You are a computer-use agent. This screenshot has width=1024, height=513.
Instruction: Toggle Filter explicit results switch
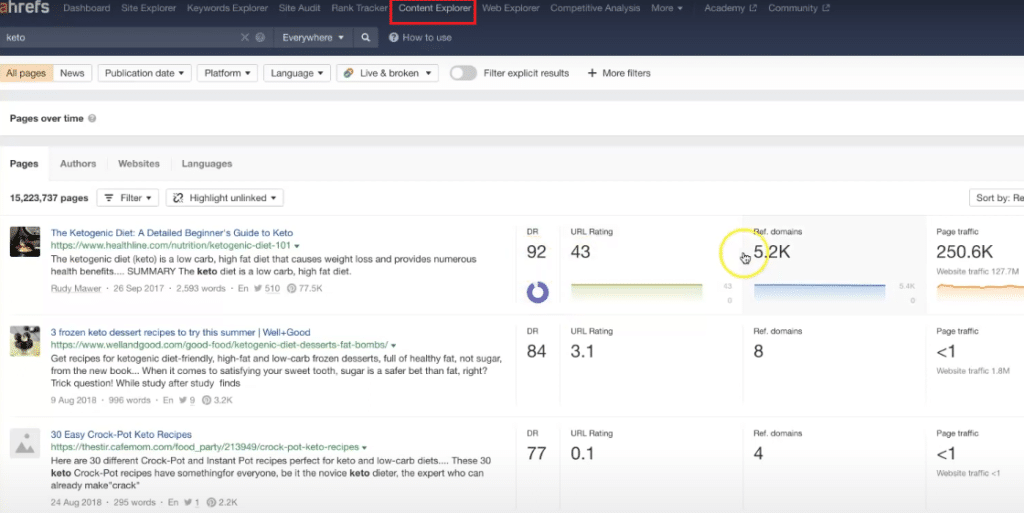click(463, 73)
